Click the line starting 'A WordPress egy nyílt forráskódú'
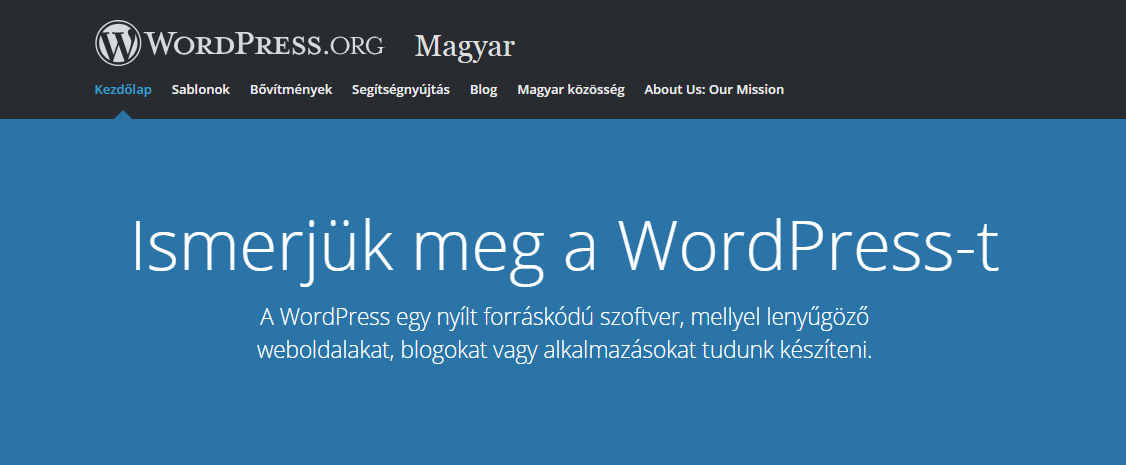Image resolution: width=1126 pixels, height=465 pixels. pyautogui.click(x=564, y=317)
